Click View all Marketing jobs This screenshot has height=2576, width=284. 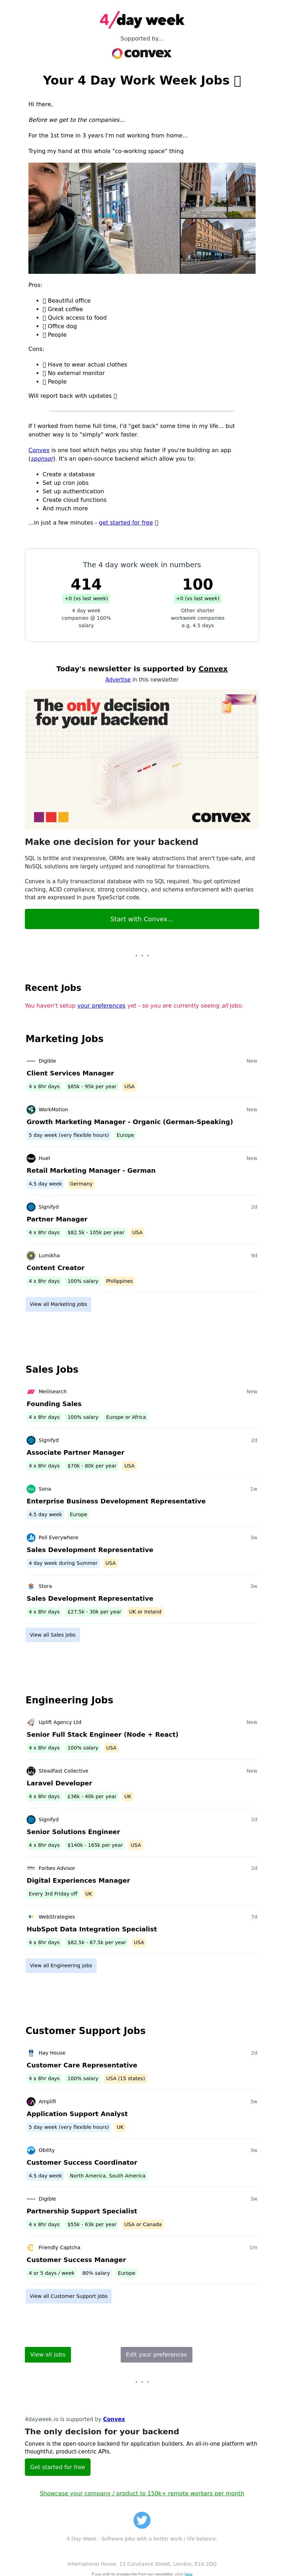[58, 1304]
